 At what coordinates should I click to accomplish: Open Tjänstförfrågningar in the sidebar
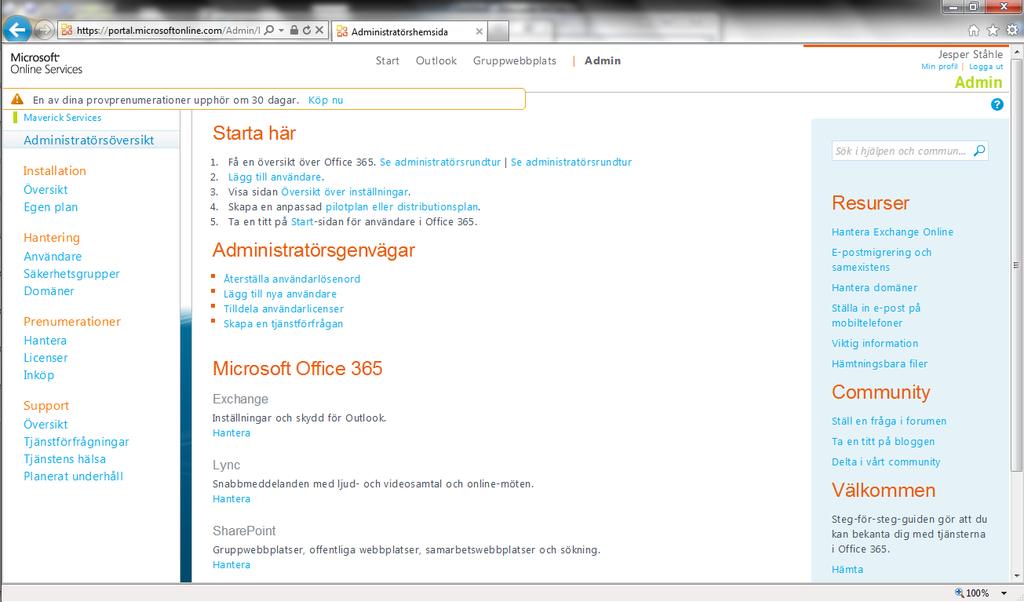[76, 442]
